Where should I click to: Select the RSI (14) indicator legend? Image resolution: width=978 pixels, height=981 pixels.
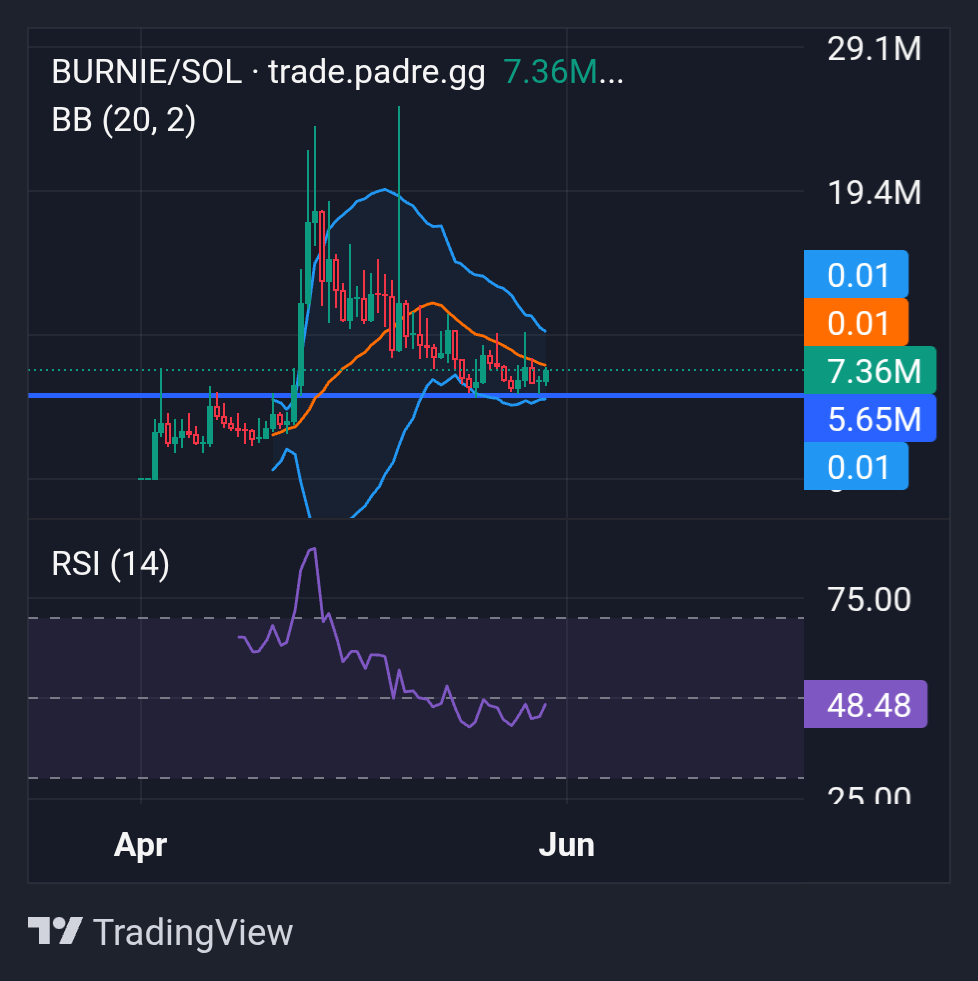pyautogui.click(x=110, y=564)
